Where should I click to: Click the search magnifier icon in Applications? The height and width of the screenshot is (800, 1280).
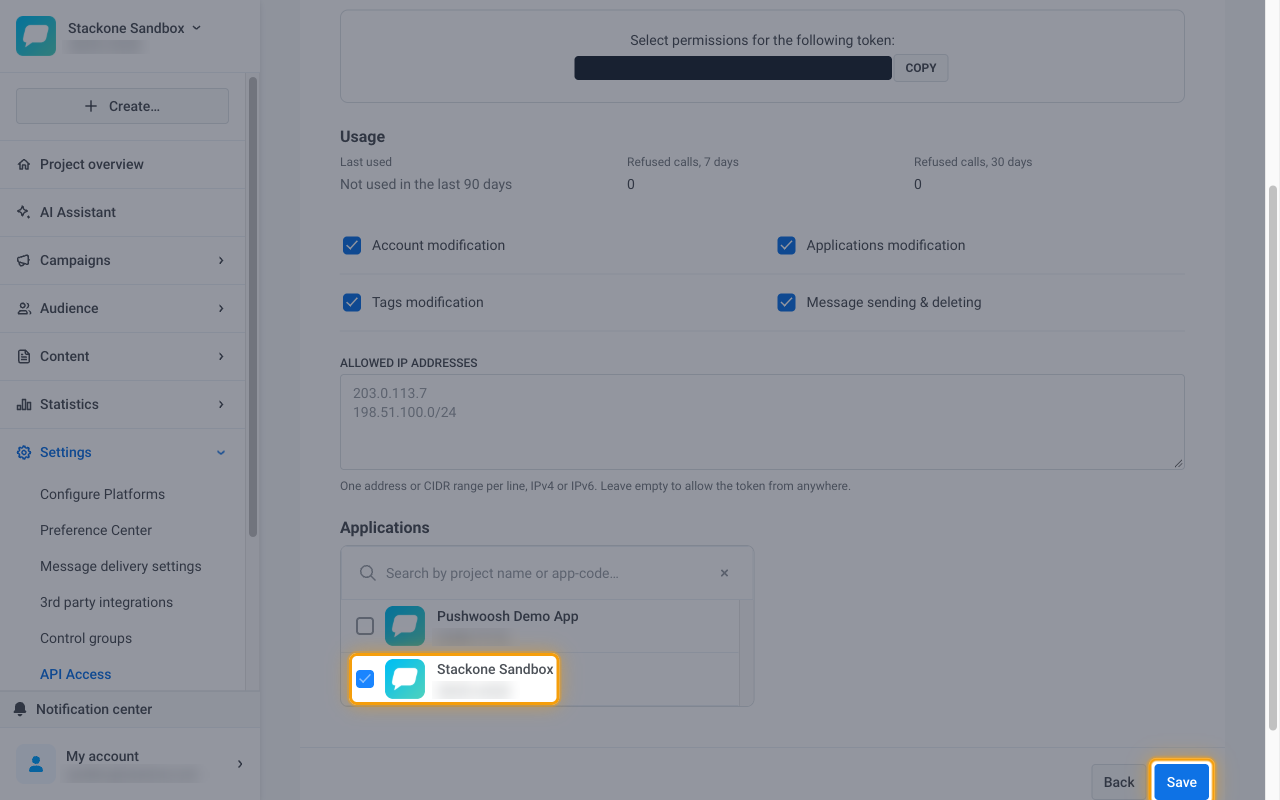368,573
